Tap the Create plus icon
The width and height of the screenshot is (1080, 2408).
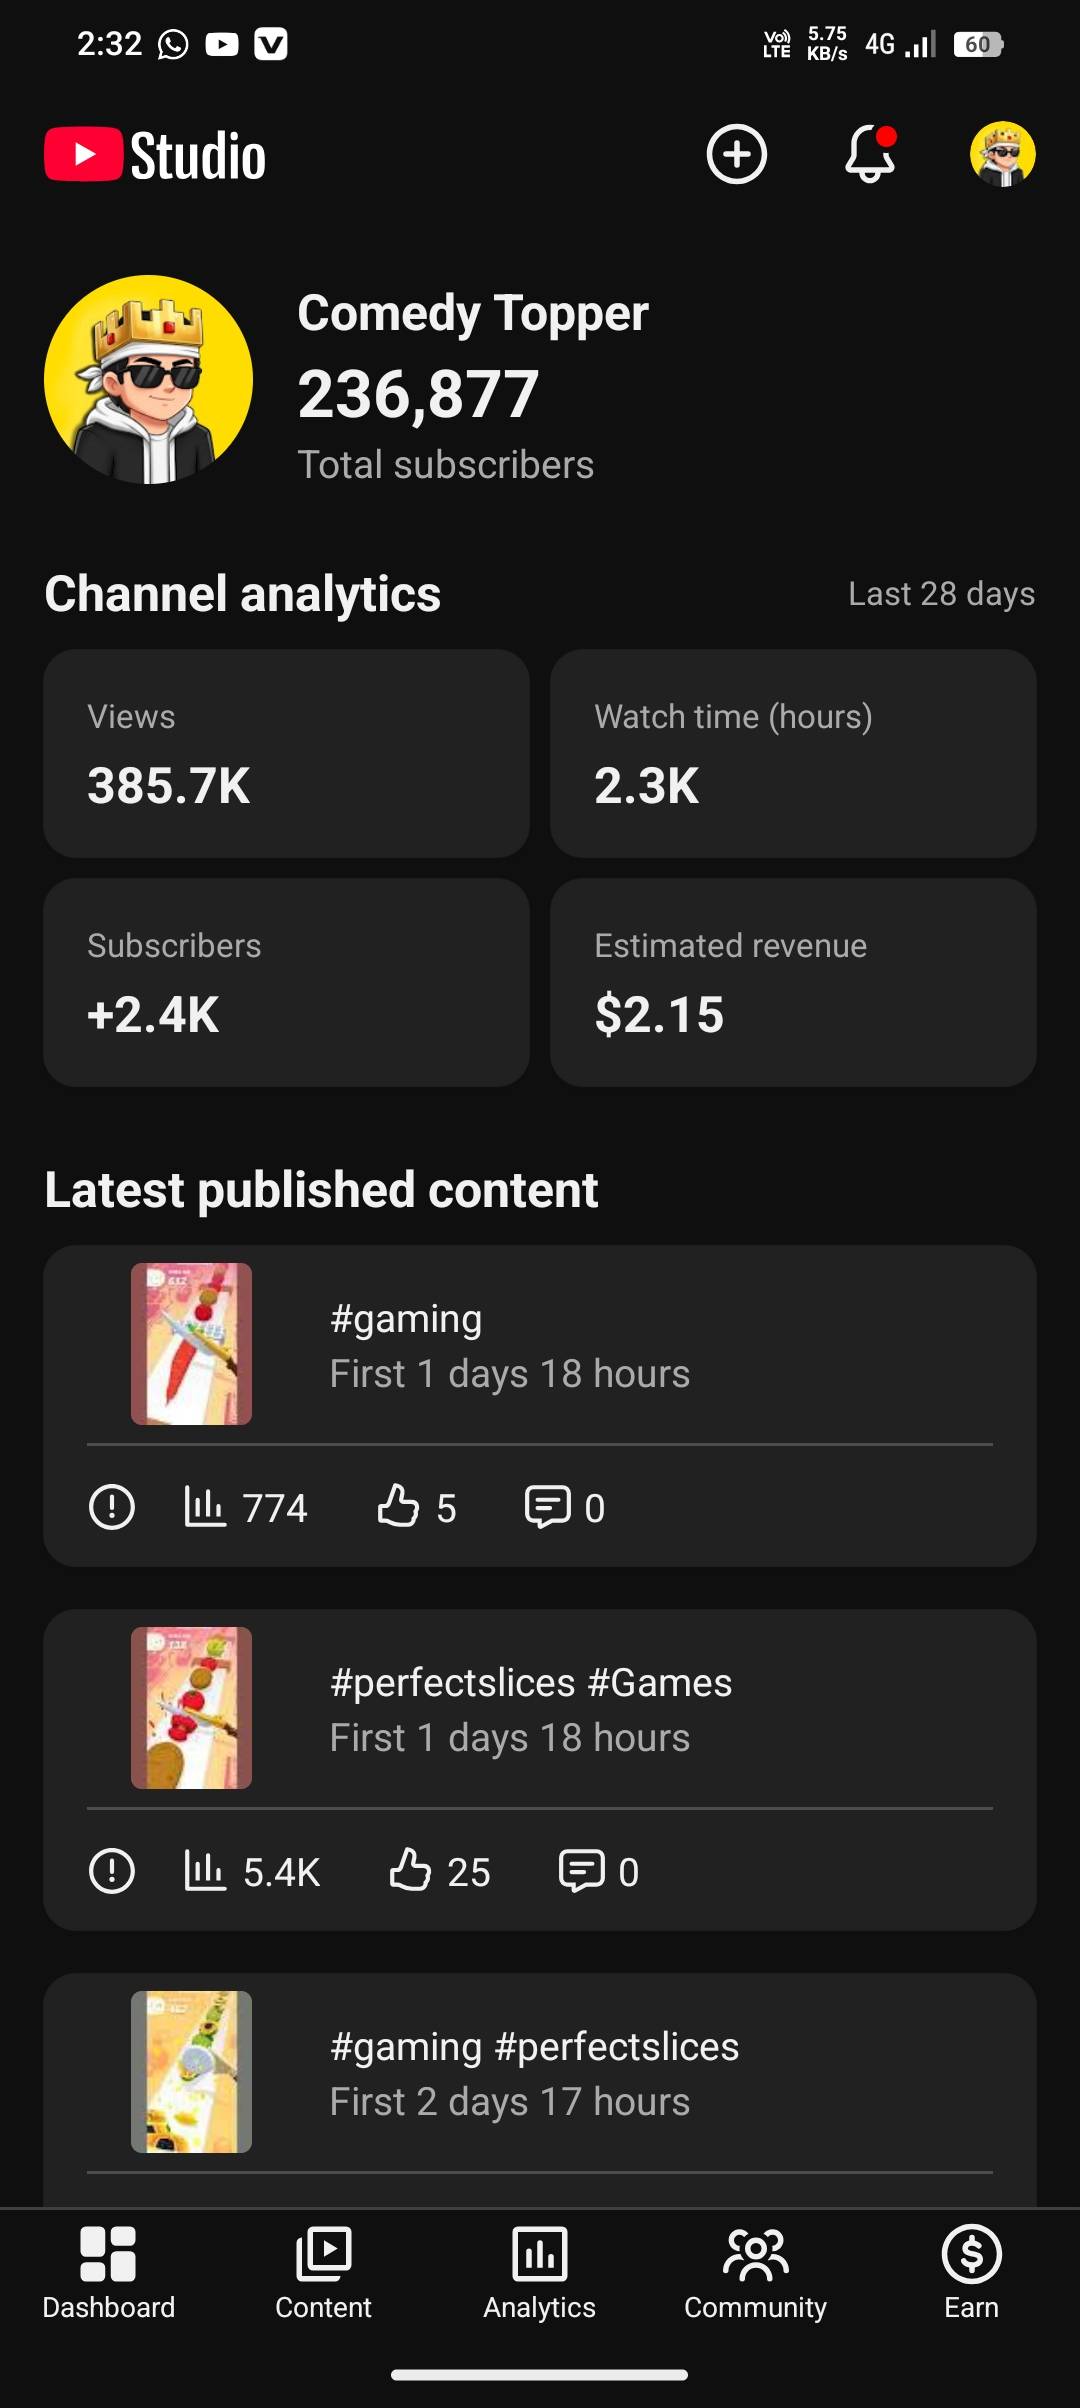[x=736, y=155]
